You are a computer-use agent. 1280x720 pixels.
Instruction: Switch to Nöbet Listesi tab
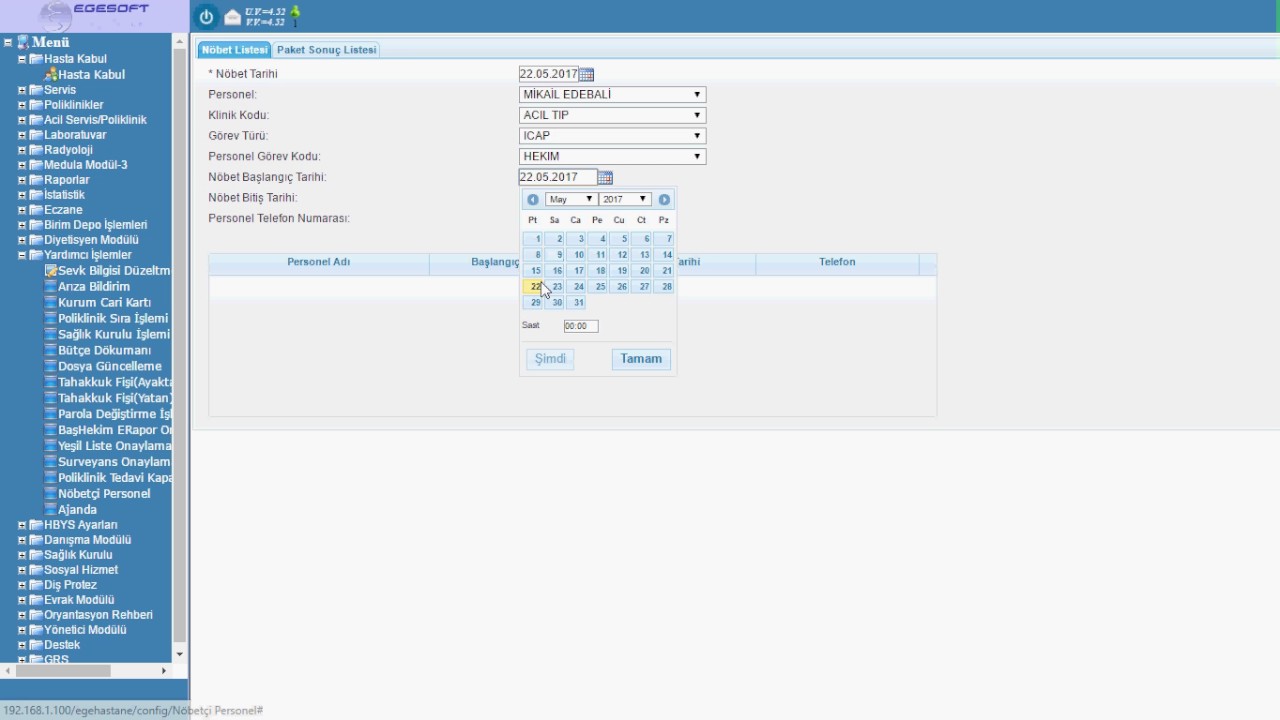[235, 49]
